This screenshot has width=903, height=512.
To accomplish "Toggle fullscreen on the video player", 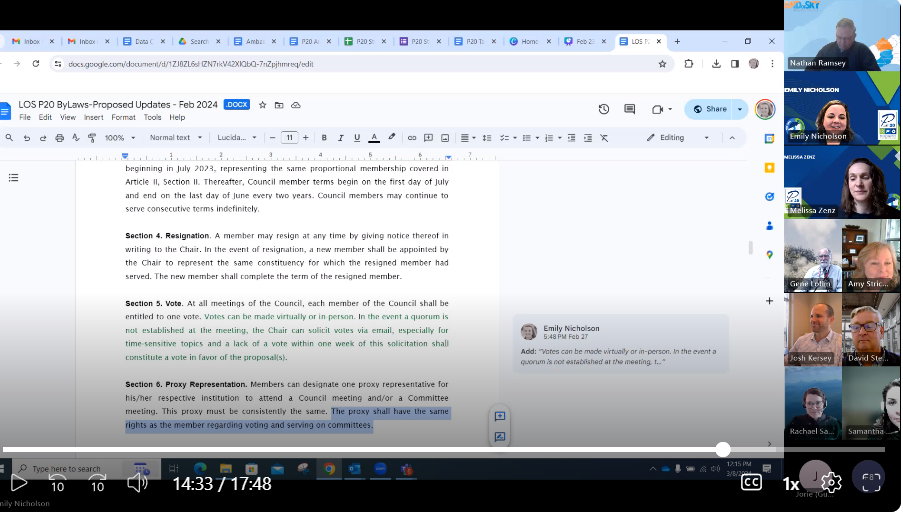I will tap(871, 483).
